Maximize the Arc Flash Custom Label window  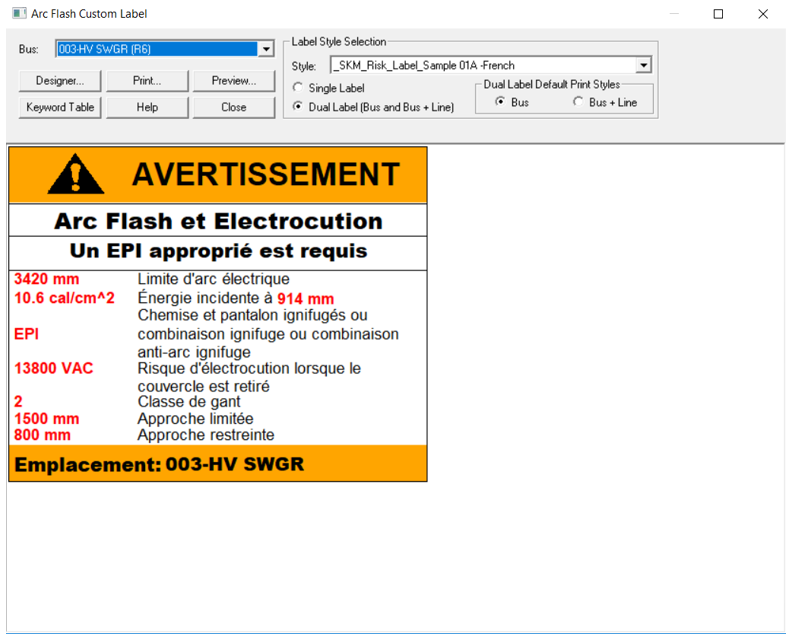(x=718, y=14)
